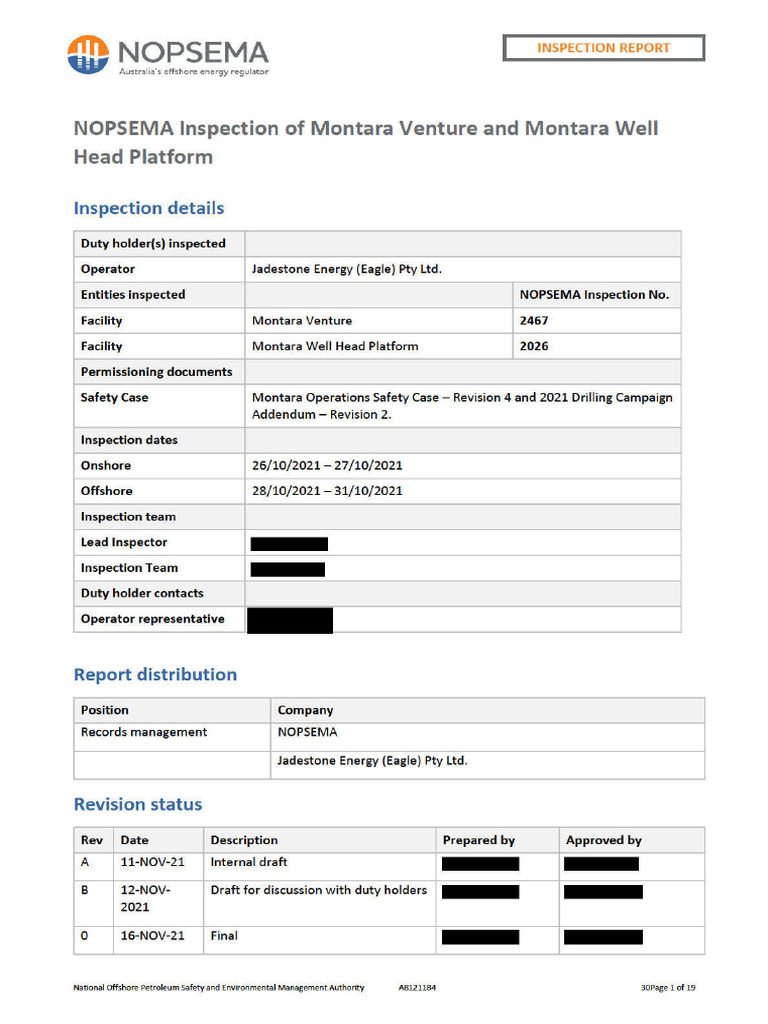The image size is (768, 1024).
Task: Select Jadestone Energy (Eagle) Pty Ltd. in distribution table
Action: 372,761
